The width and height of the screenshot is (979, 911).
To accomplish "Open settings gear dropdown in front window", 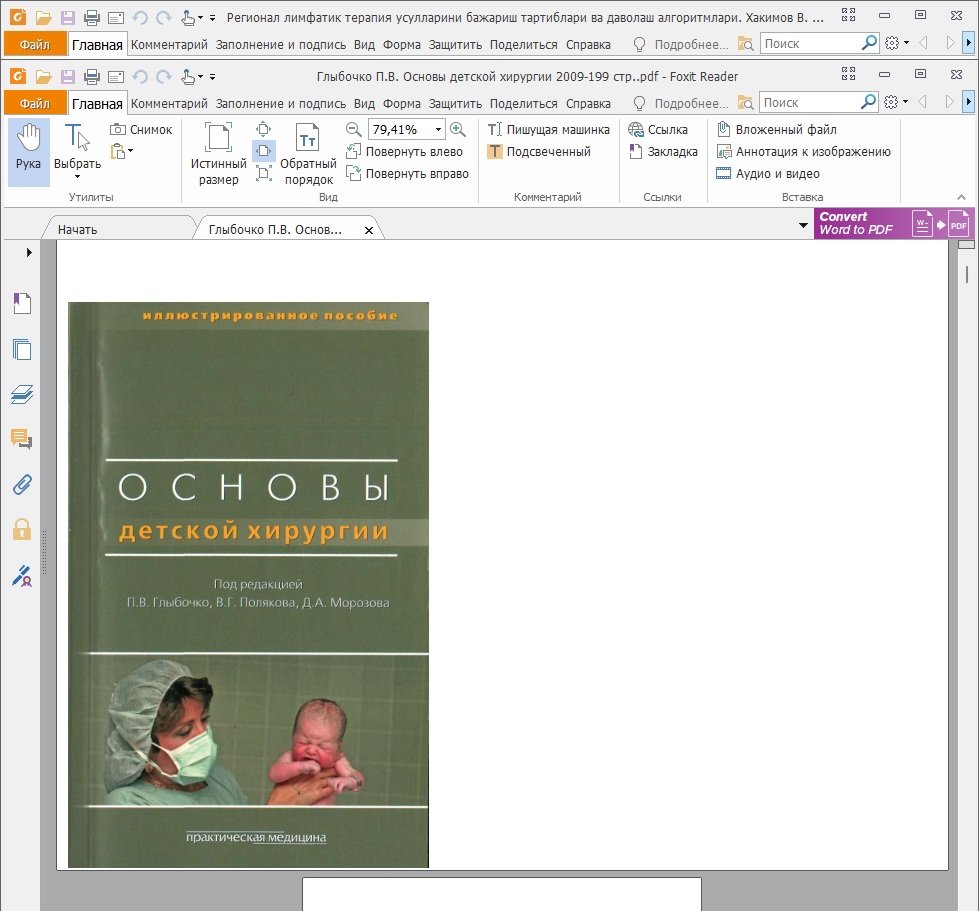I will pyautogui.click(x=896, y=102).
